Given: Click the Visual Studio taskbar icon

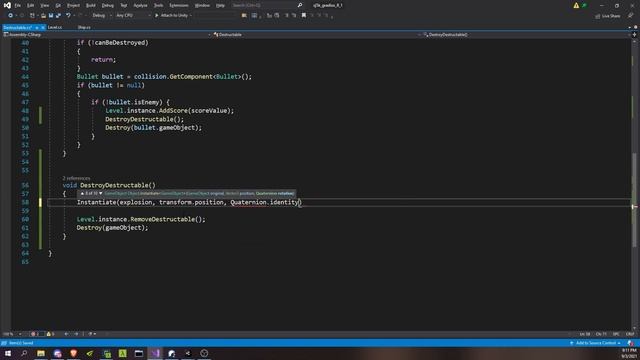Looking at the screenshot, I should (155, 353).
